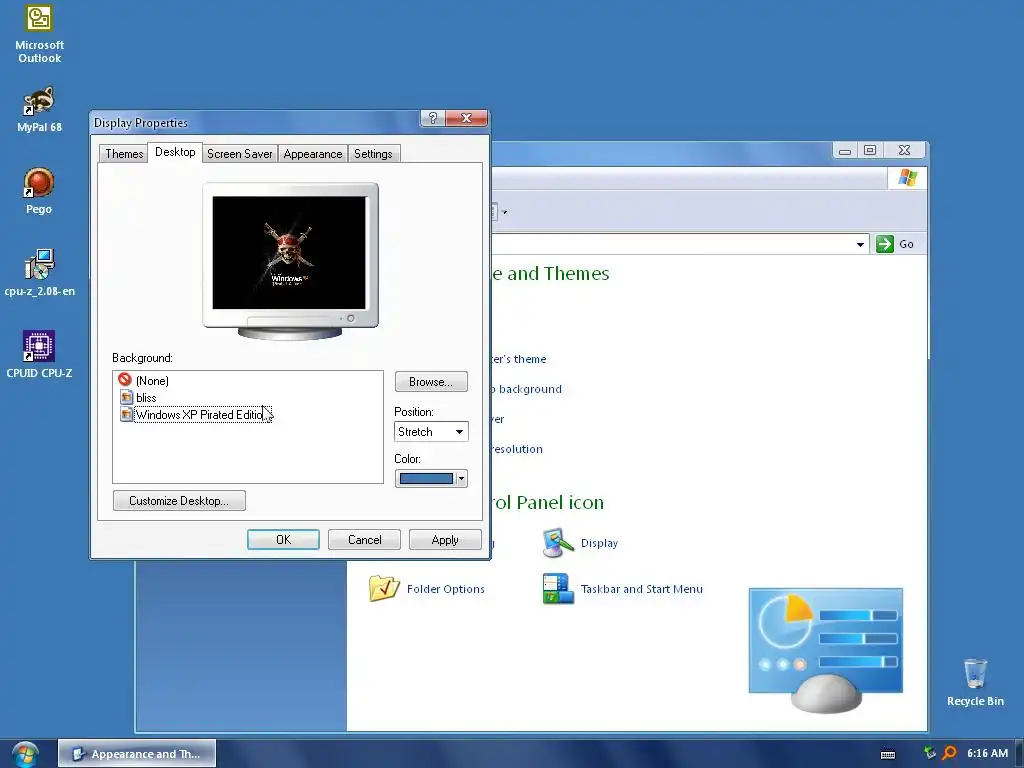Click Taskbar and Start Menu link
1024x768 pixels.
point(641,589)
